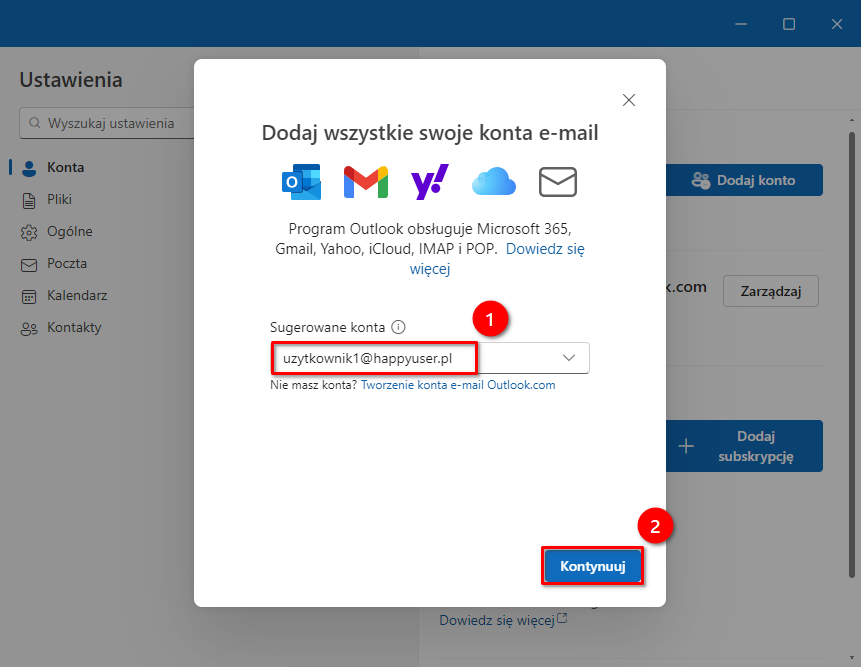Click the Konta person icon
The image size is (861, 667).
coord(29,169)
